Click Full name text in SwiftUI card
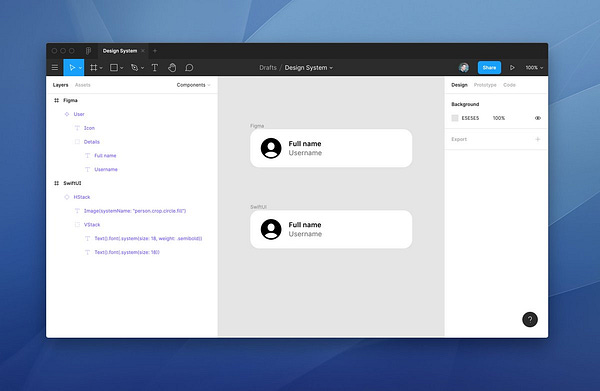This screenshot has height=391, width=600. coord(305,225)
